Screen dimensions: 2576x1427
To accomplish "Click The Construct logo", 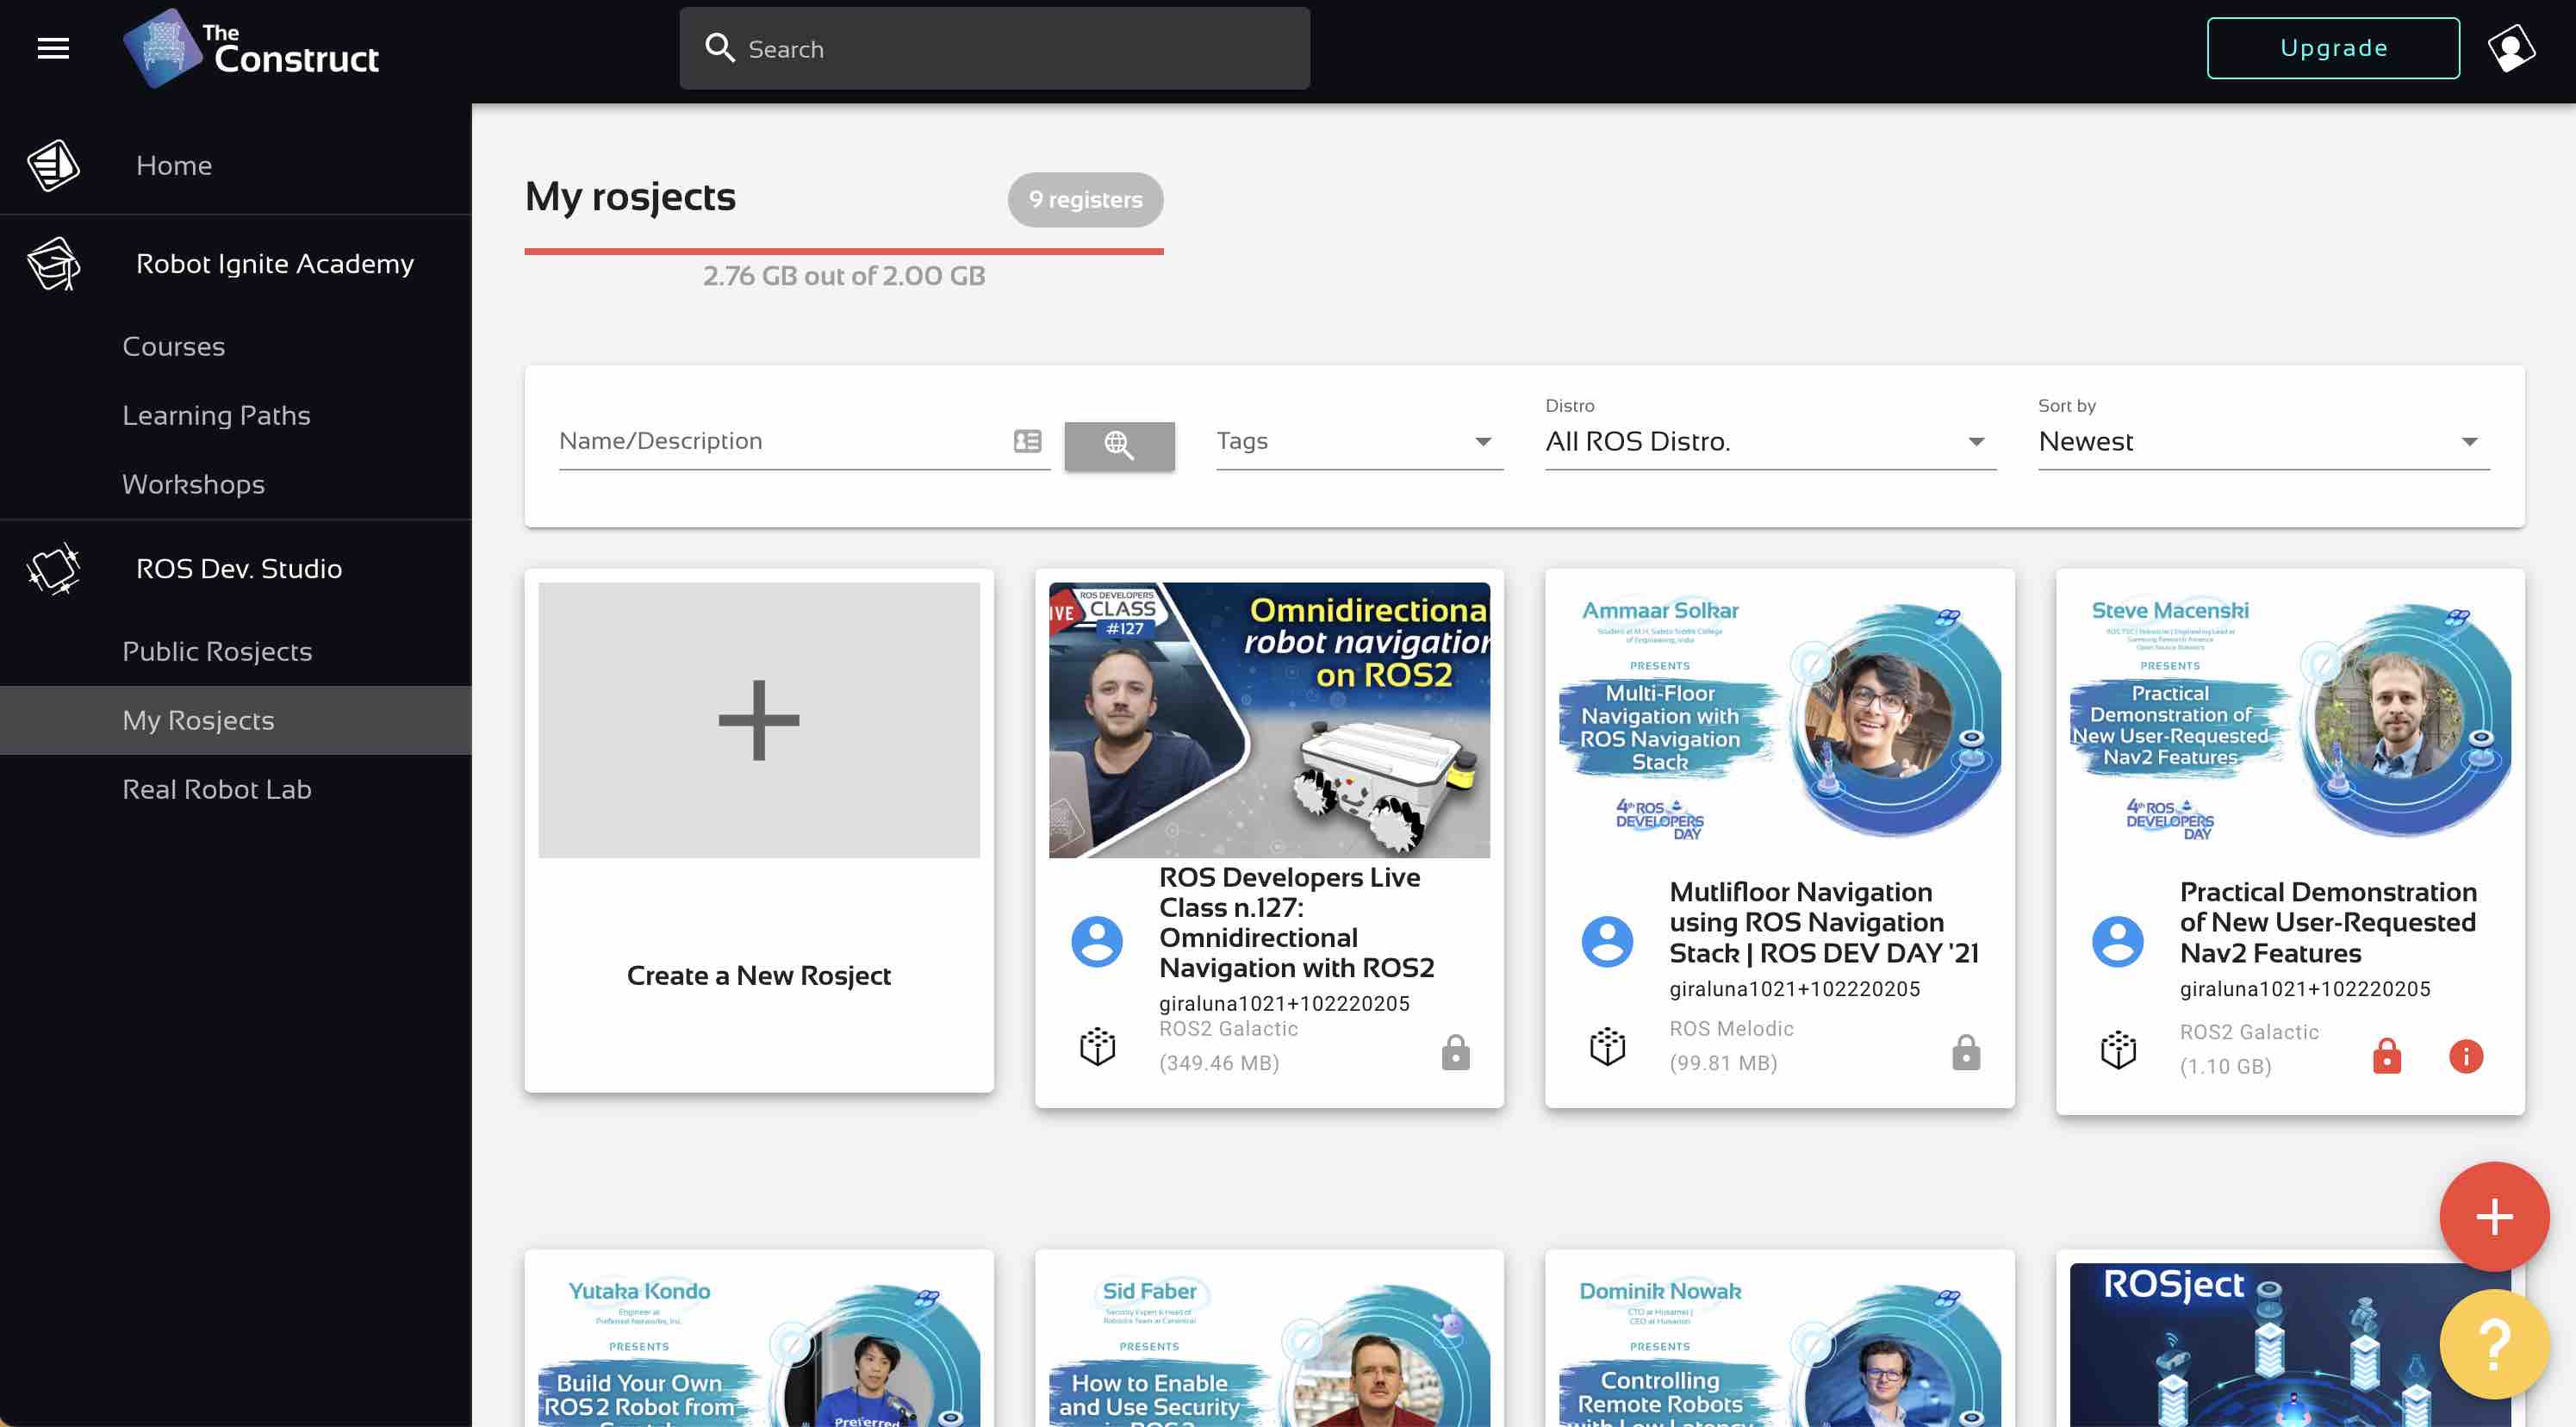I will pyautogui.click(x=251, y=48).
